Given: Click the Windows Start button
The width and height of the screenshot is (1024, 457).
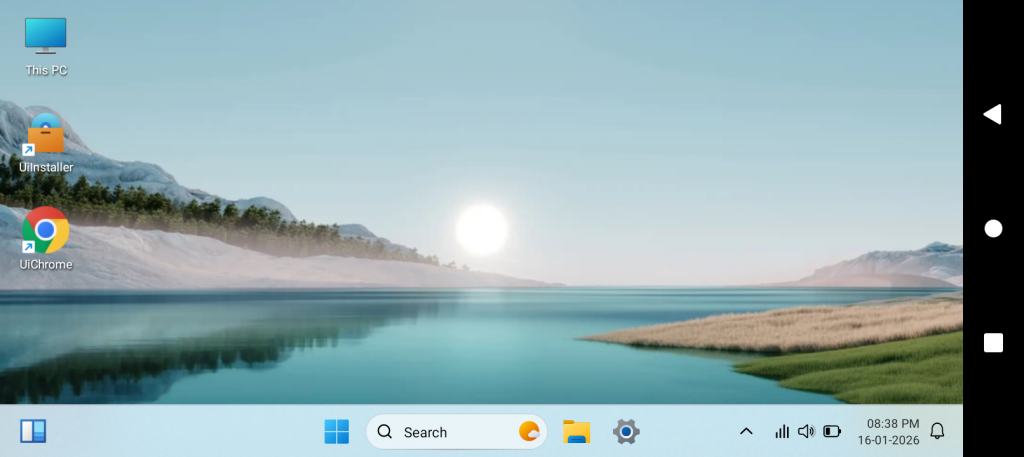Looking at the screenshot, I should coord(337,431).
